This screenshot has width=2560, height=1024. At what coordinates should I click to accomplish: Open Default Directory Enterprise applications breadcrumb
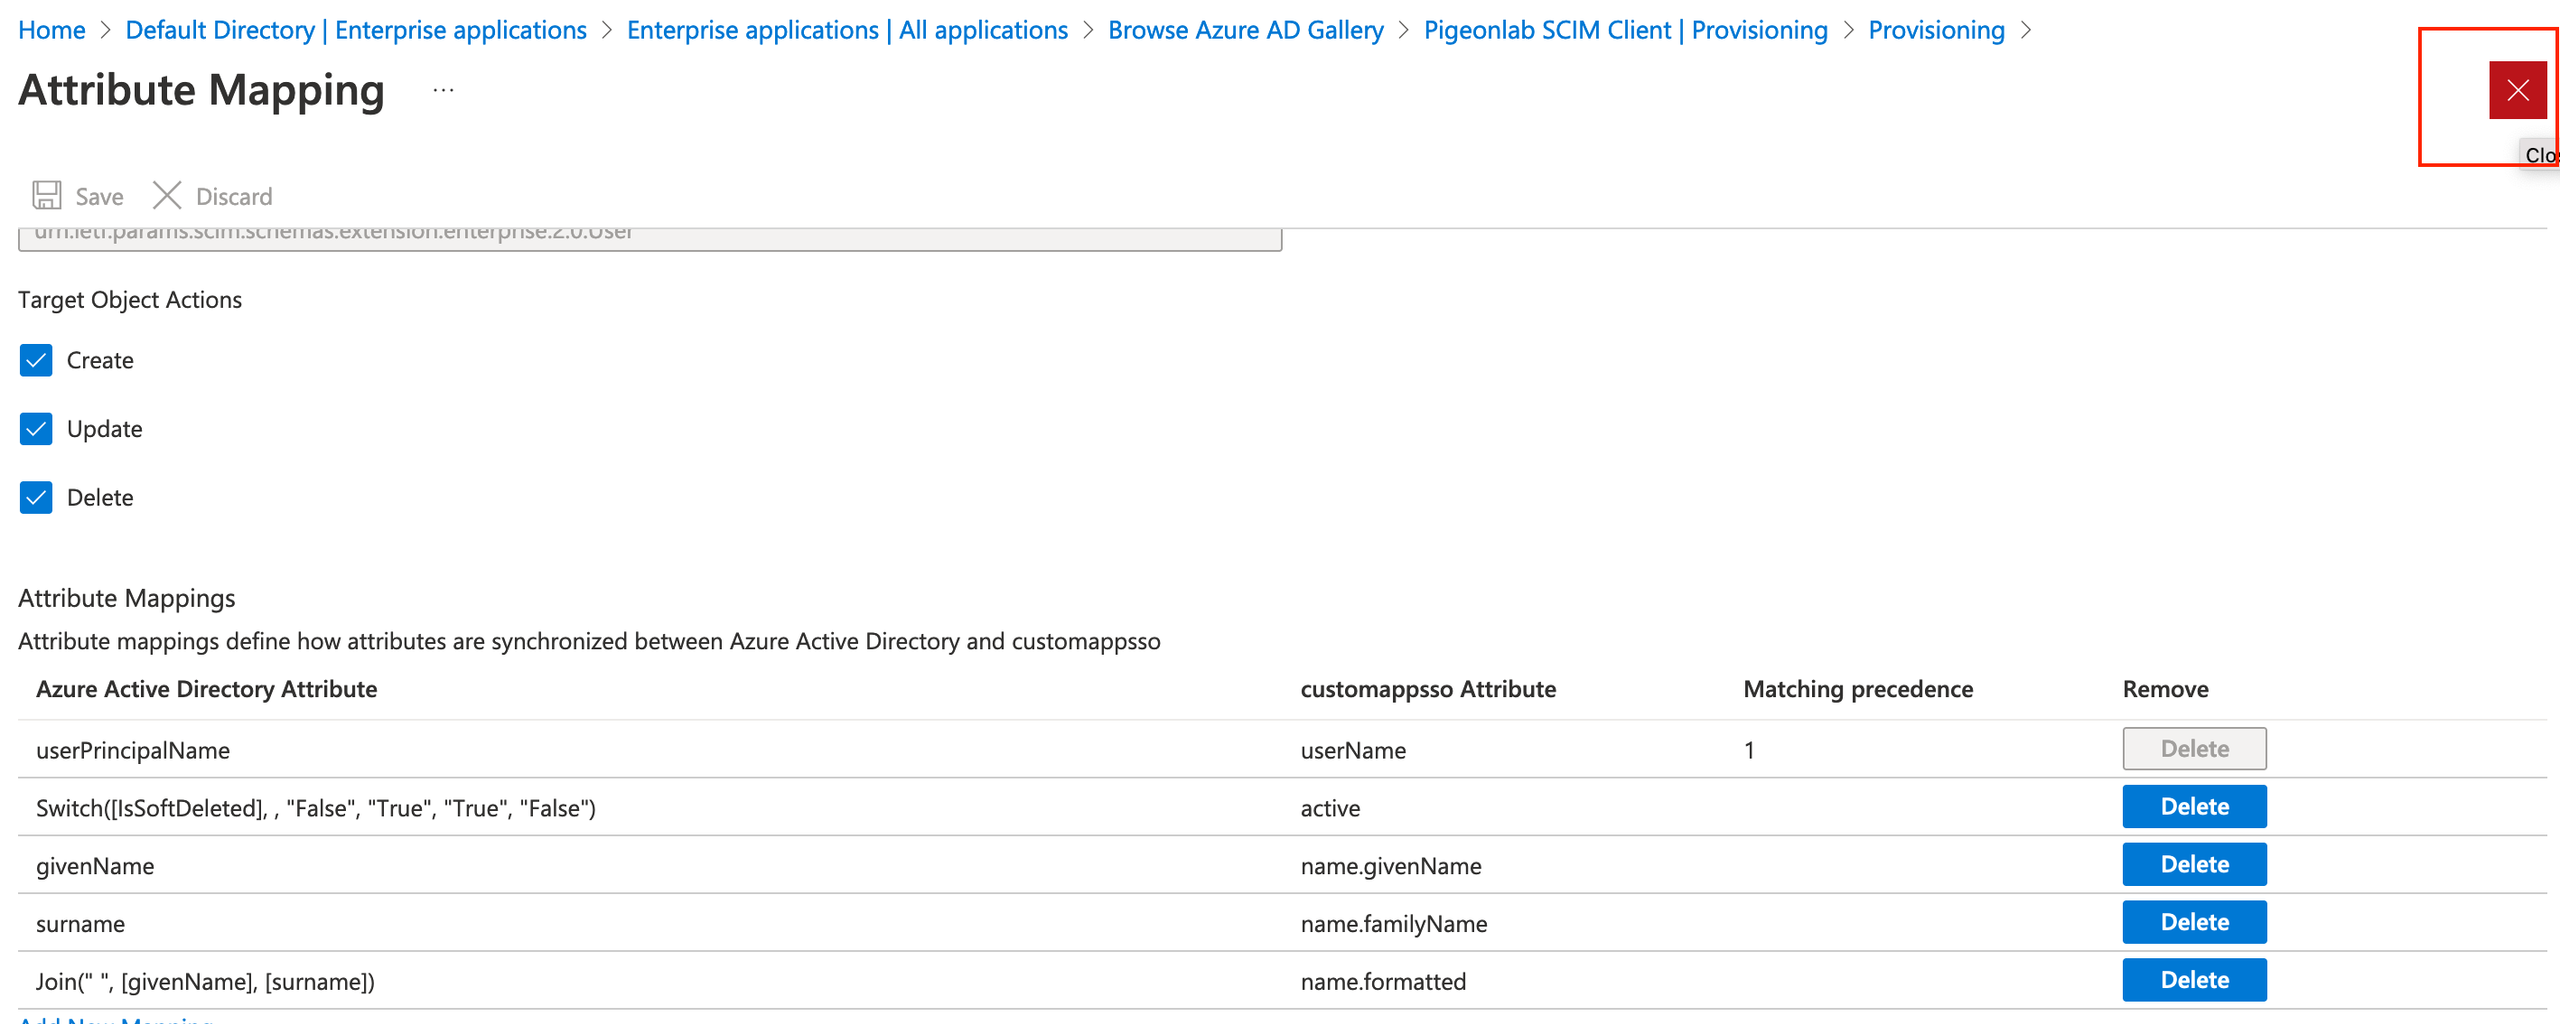pyautogui.click(x=356, y=30)
